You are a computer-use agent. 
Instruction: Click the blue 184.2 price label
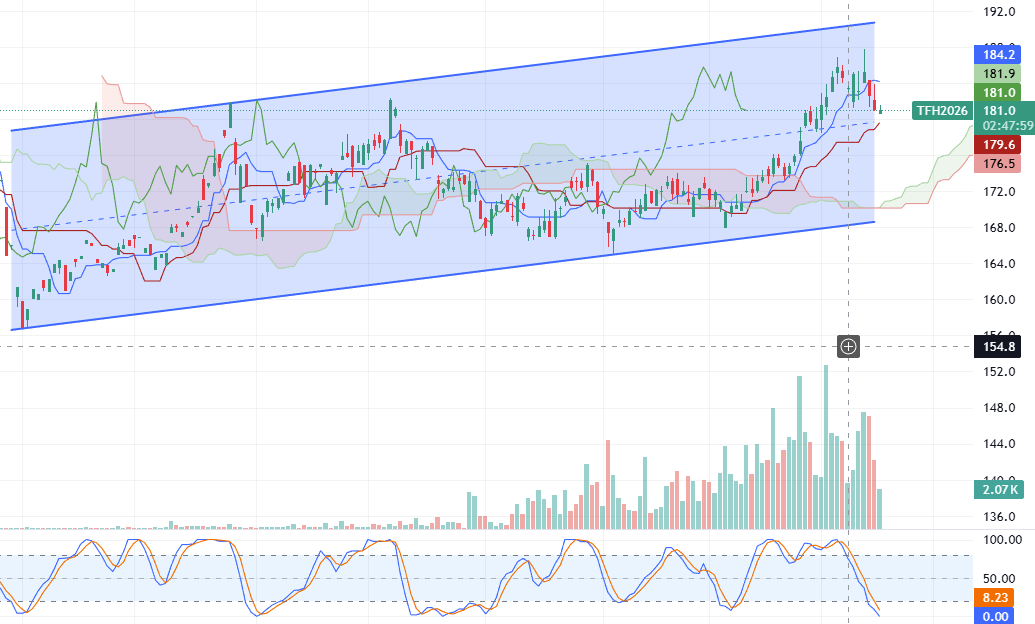[x=999, y=55]
